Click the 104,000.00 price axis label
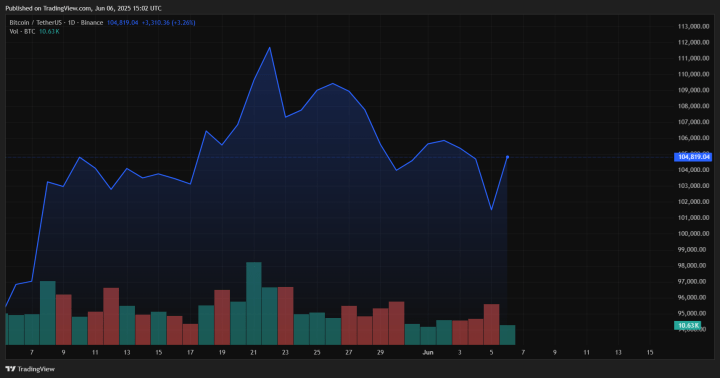The height and width of the screenshot is (378, 720). (x=693, y=170)
